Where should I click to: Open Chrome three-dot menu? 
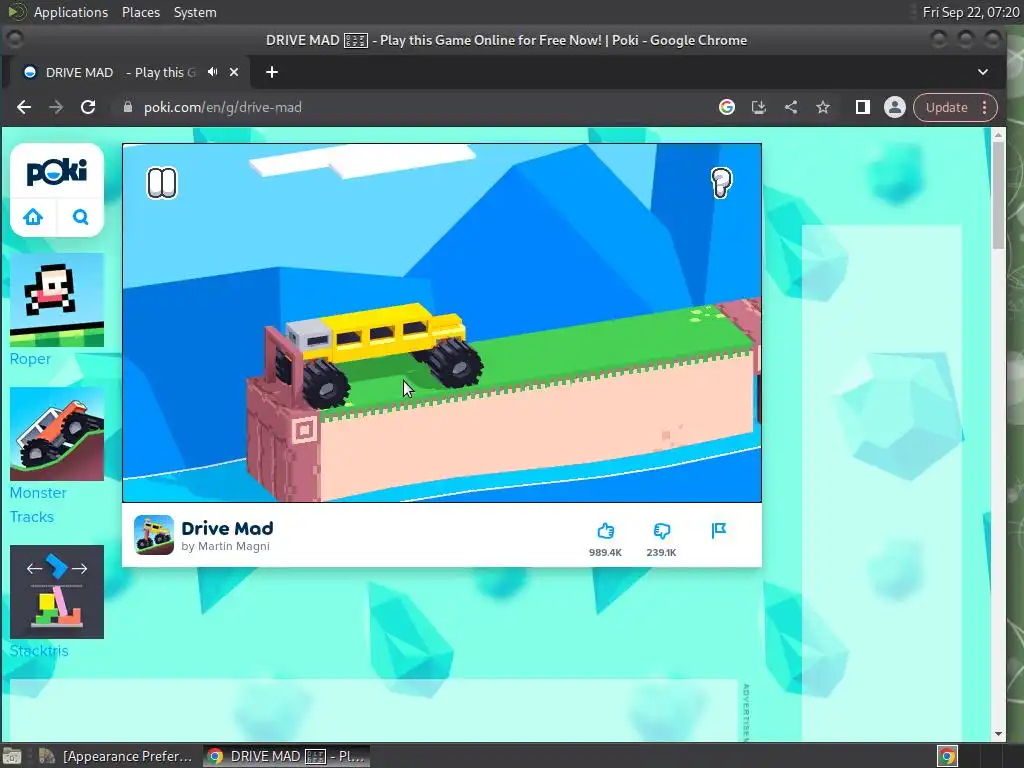click(x=985, y=107)
